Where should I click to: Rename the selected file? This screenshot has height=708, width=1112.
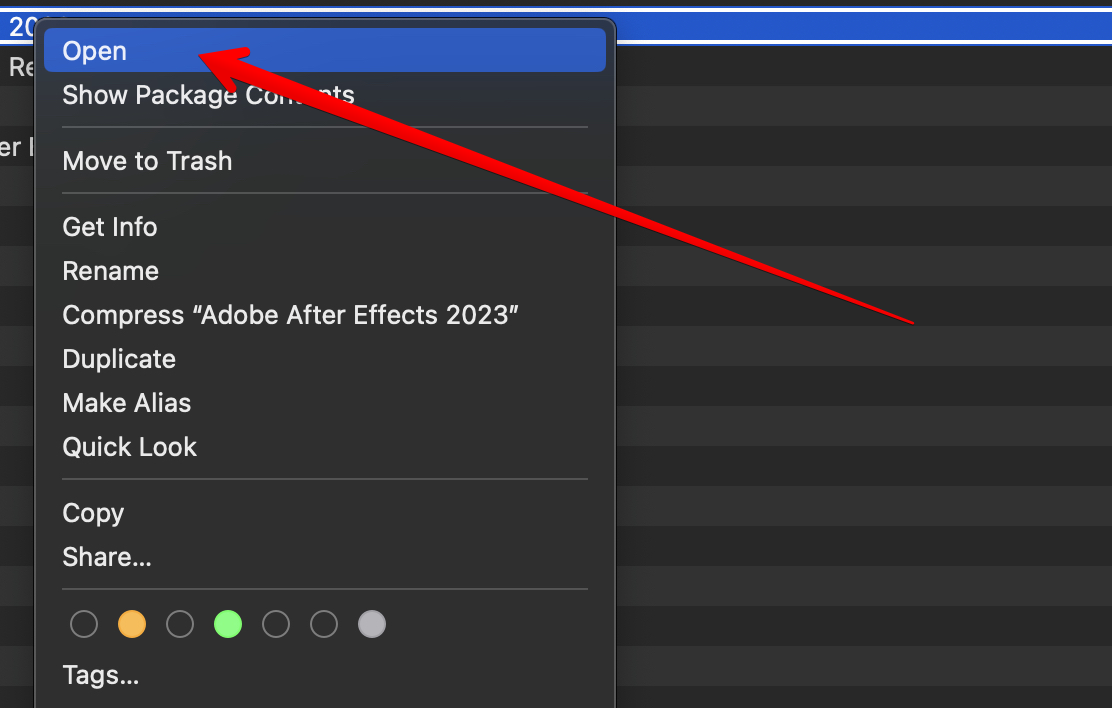(110, 271)
